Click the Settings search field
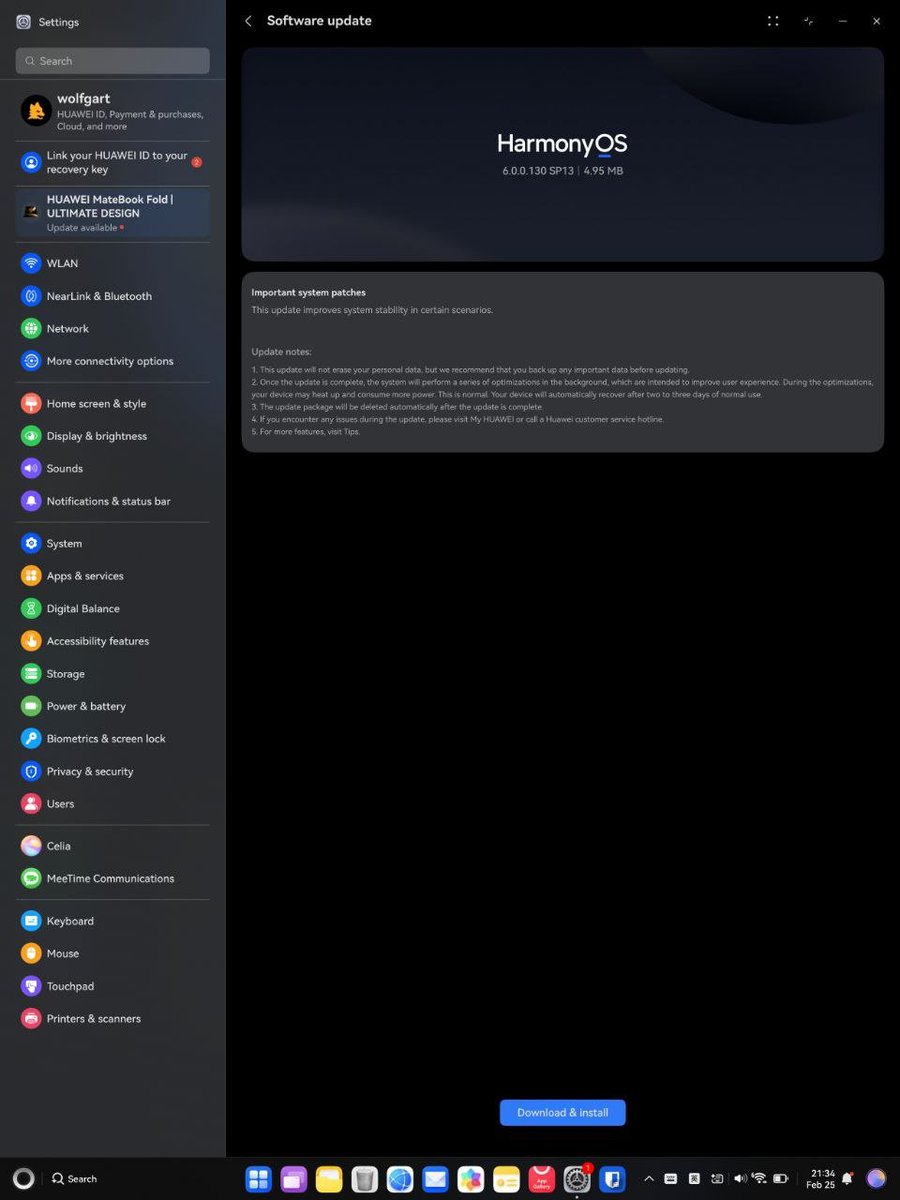 [112, 61]
